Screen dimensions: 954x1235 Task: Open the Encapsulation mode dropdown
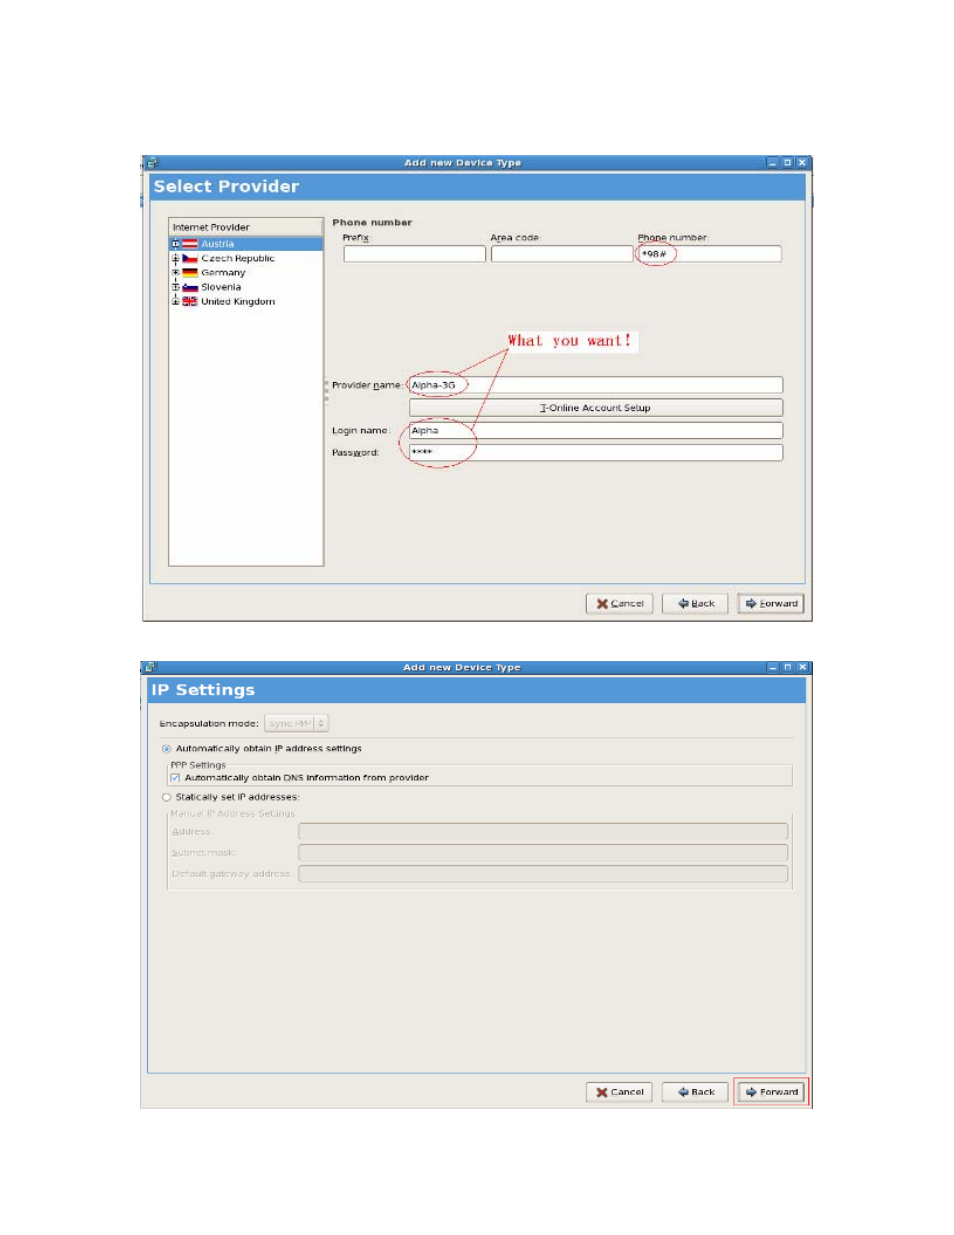click(x=296, y=723)
